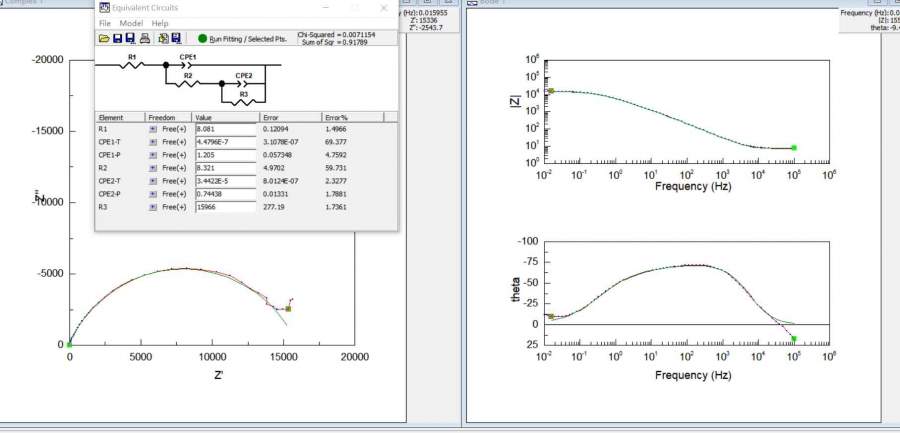Open the freedom selector for CPE1-P

153,155
